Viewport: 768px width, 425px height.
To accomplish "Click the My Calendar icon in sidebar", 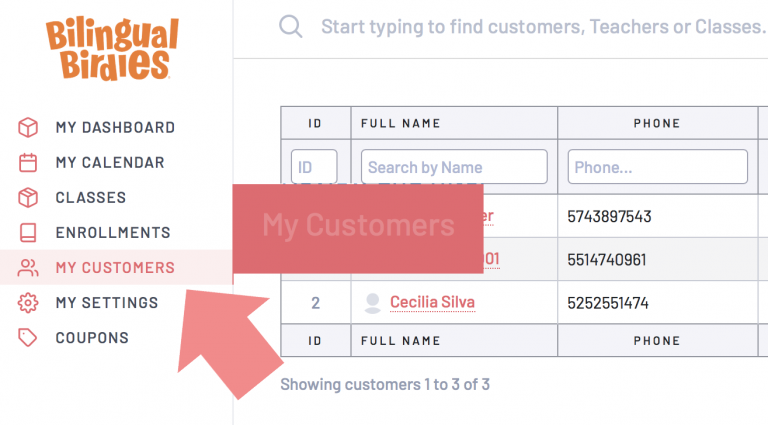I will (x=28, y=163).
